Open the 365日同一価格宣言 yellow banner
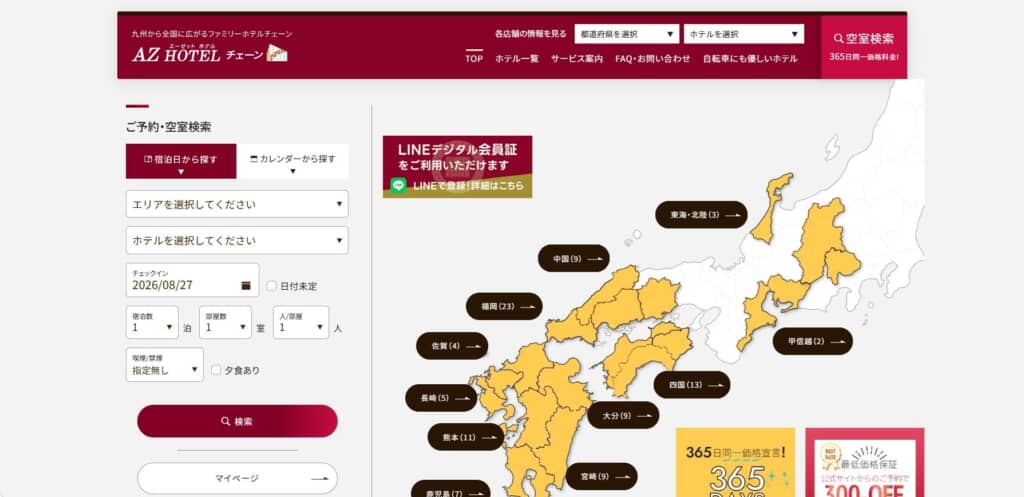 click(x=735, y=462)
